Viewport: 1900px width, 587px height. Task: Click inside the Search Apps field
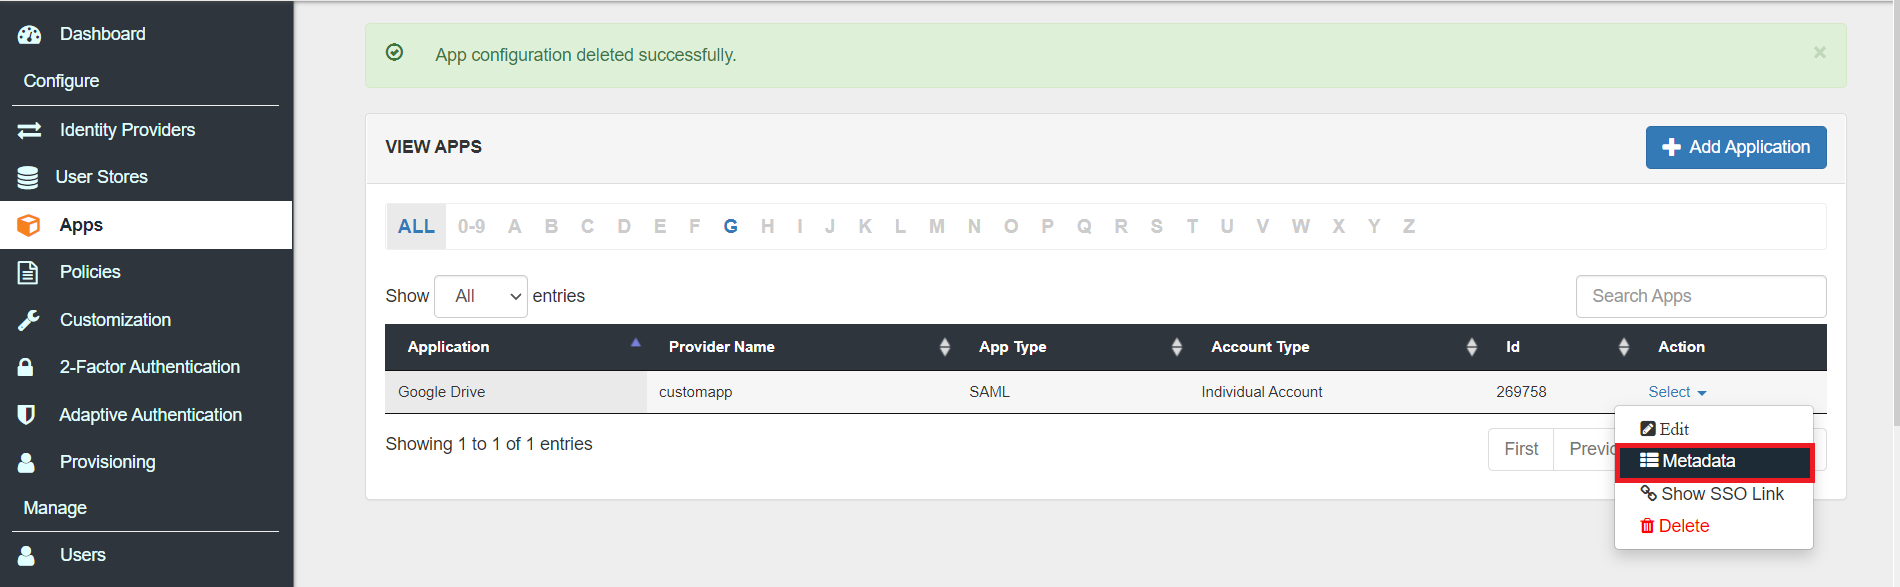pos(1700,296)
